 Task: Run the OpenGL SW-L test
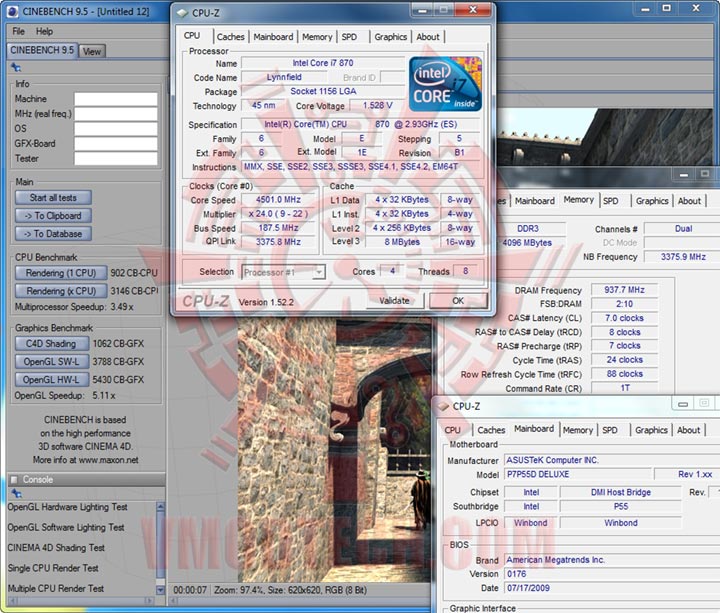click(x=51, y=361)
